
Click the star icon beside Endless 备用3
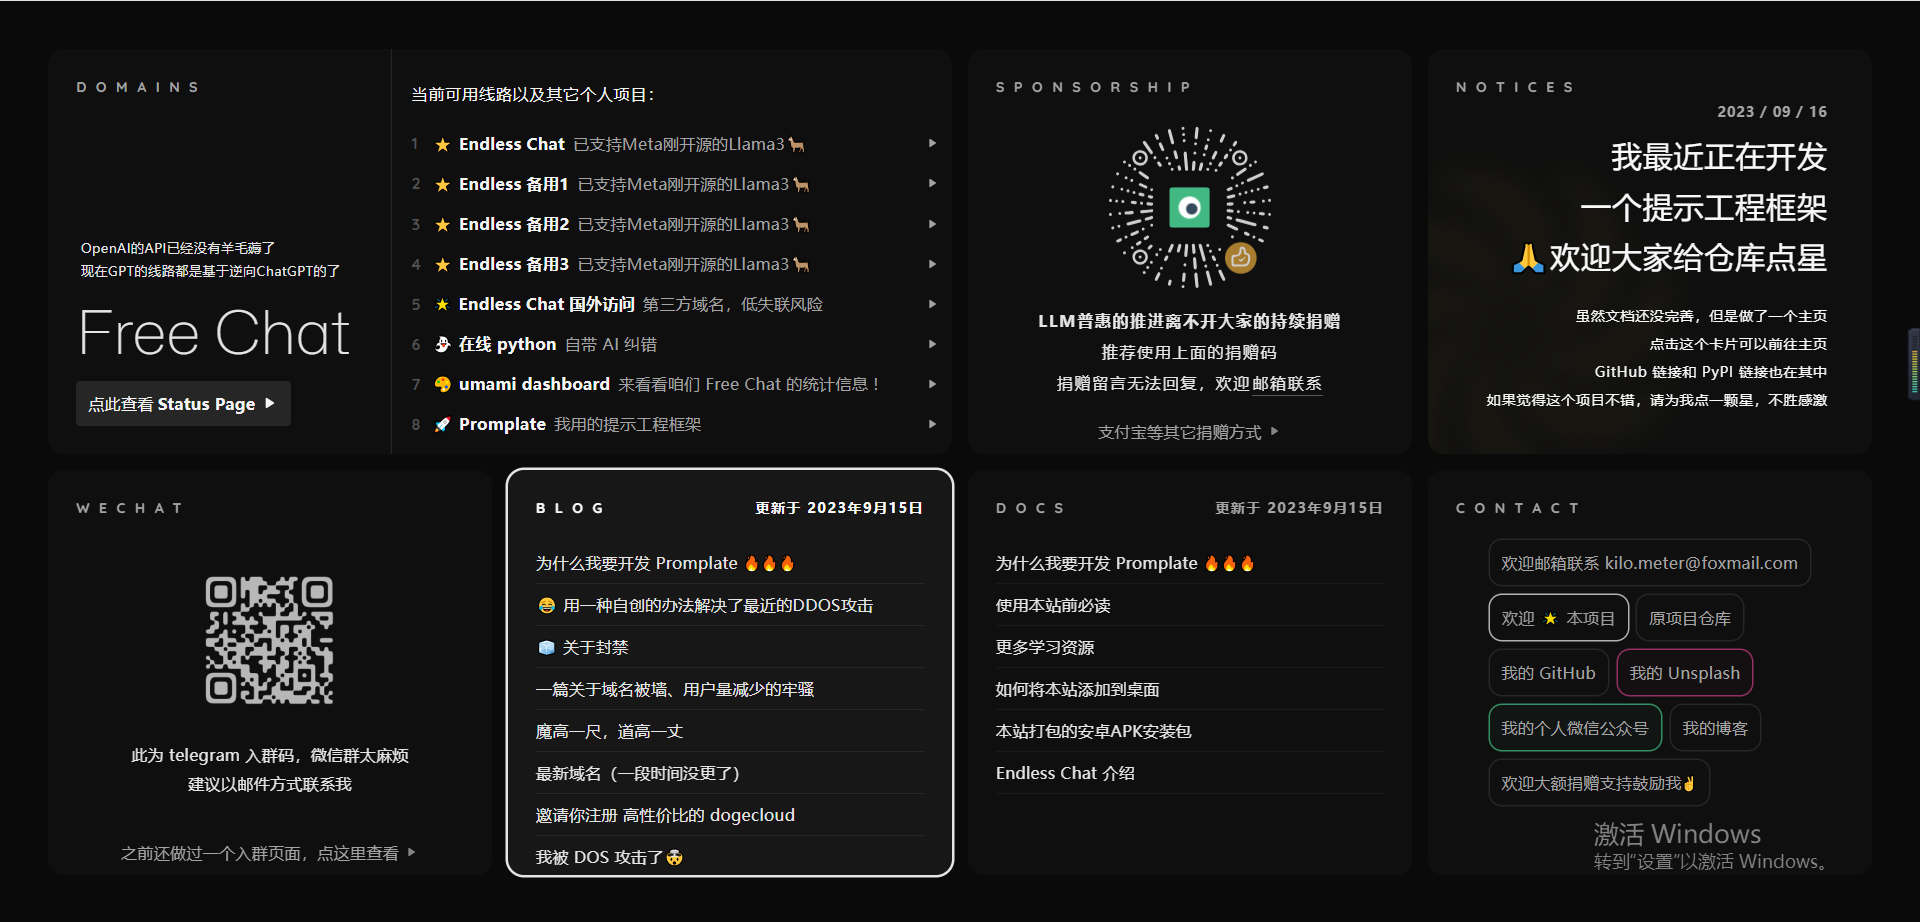coord(442,265)
